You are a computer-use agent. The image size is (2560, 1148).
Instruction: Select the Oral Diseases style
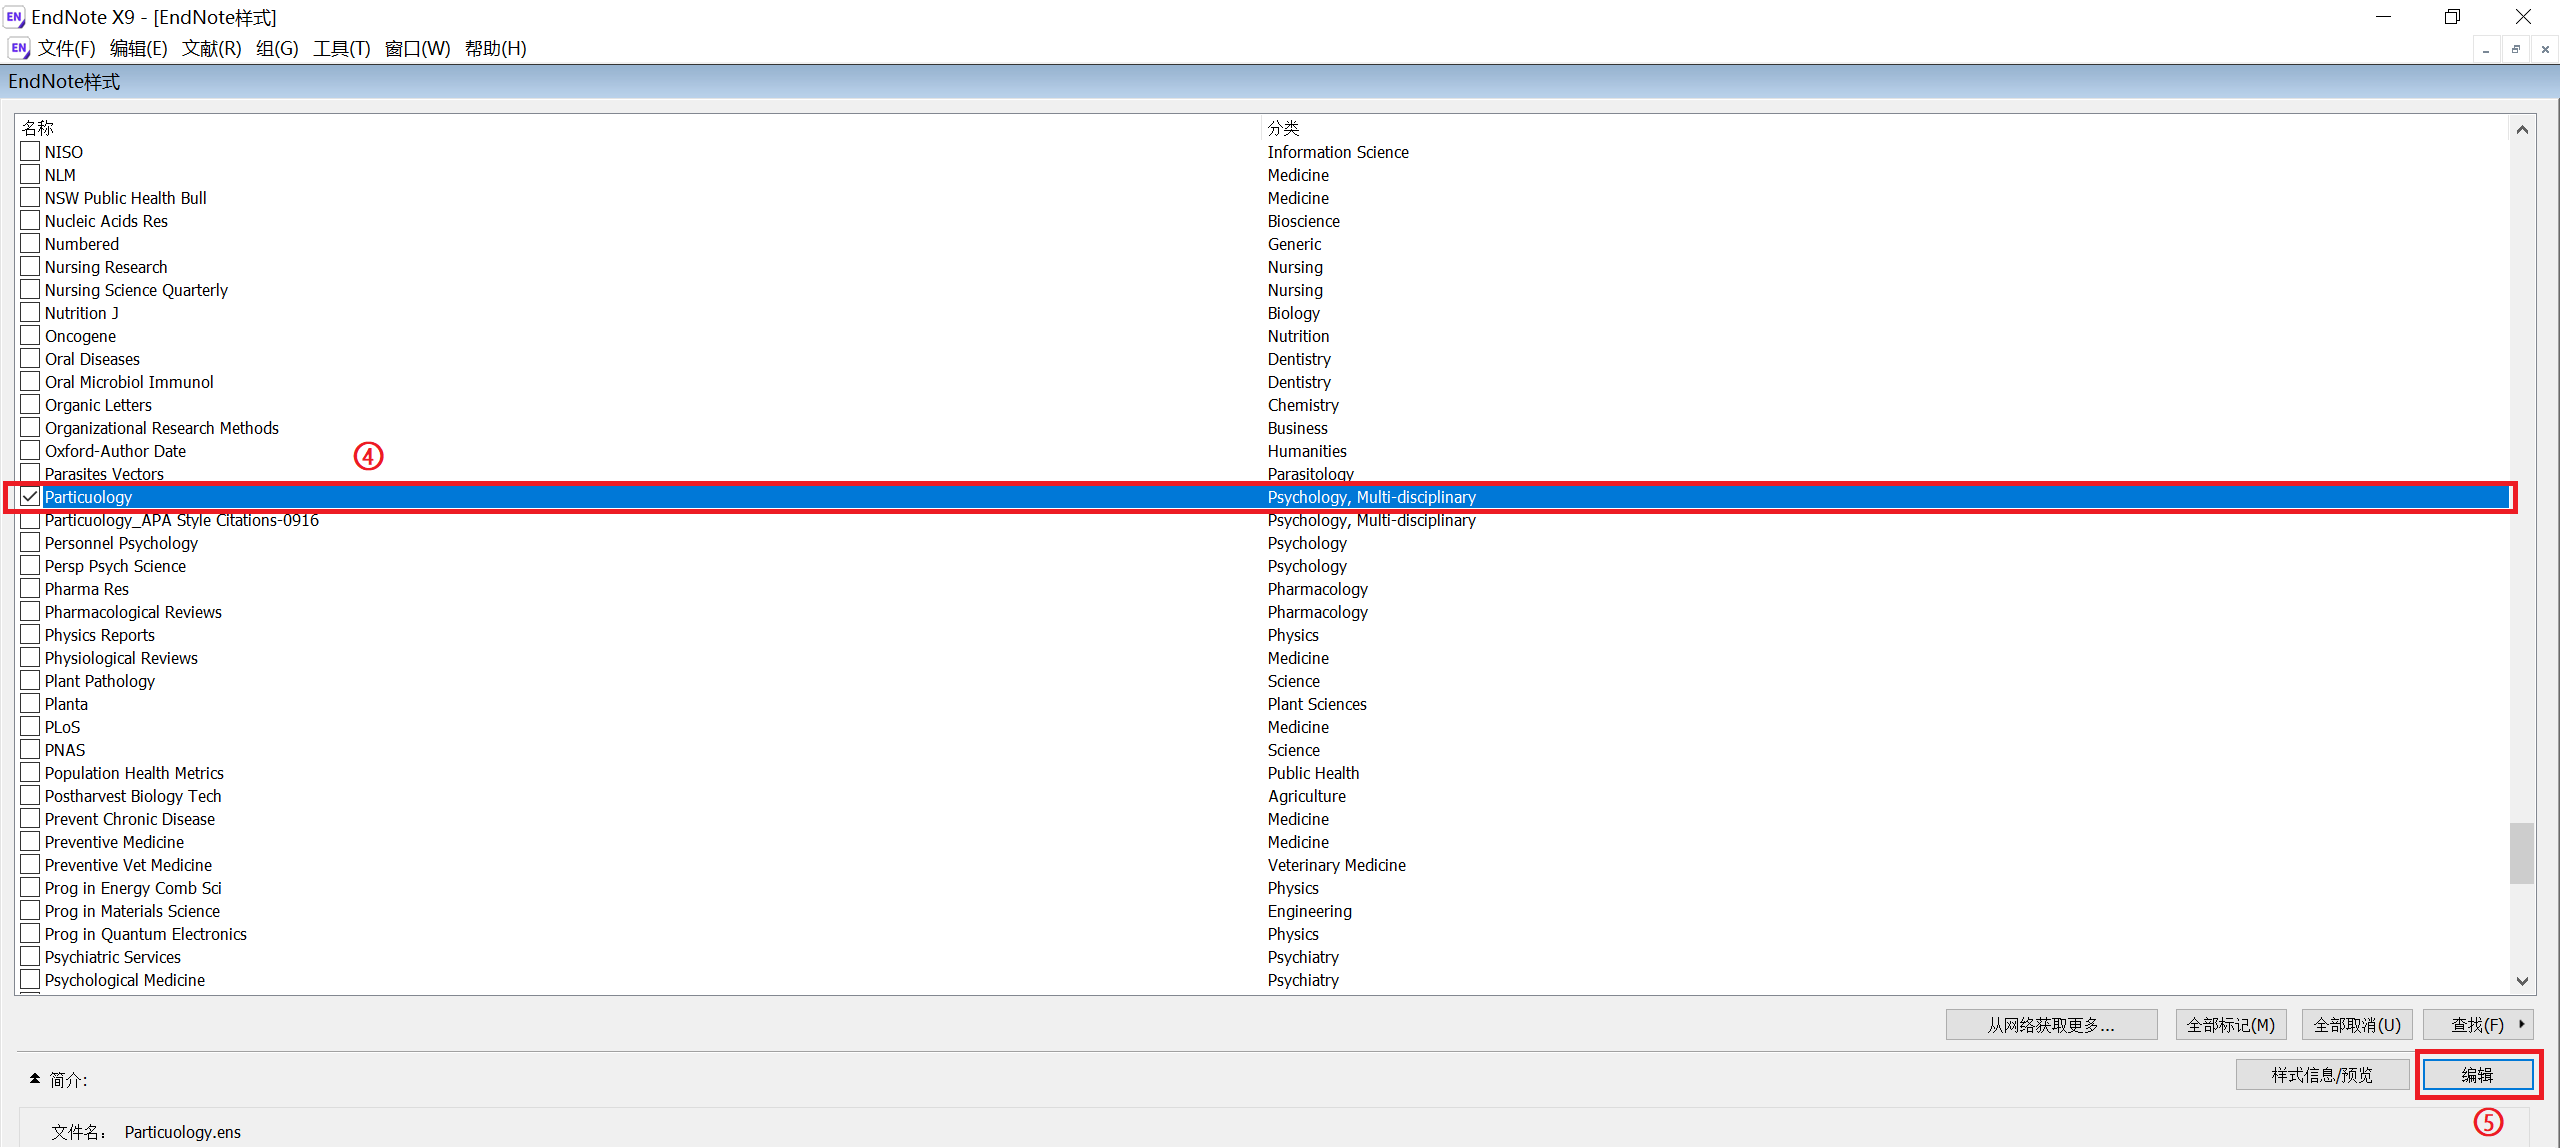tap(92, 359)
